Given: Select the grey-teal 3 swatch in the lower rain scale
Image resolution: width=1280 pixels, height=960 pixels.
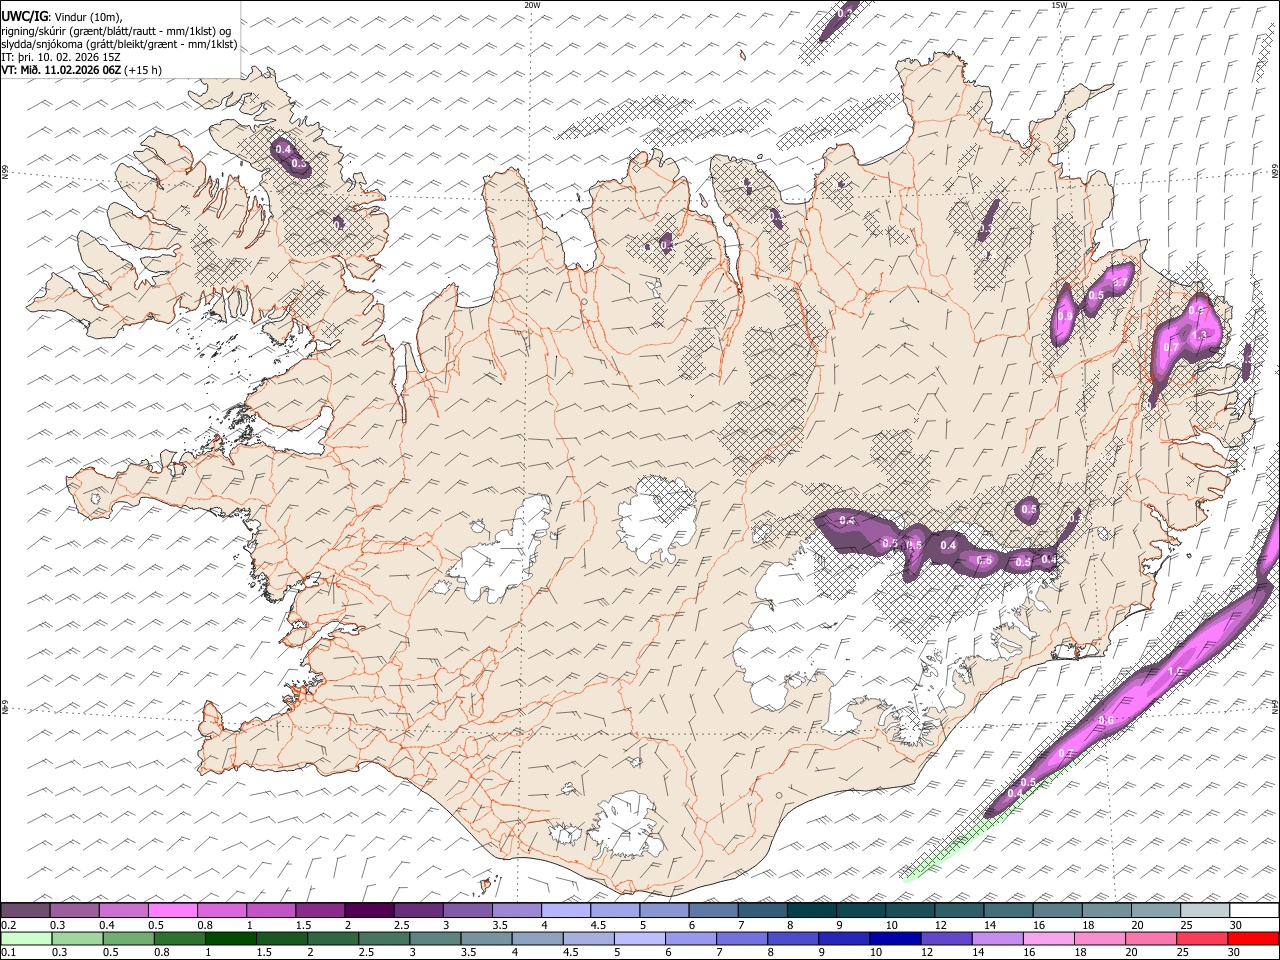Looking at the screenshot, I should [435, 938].
